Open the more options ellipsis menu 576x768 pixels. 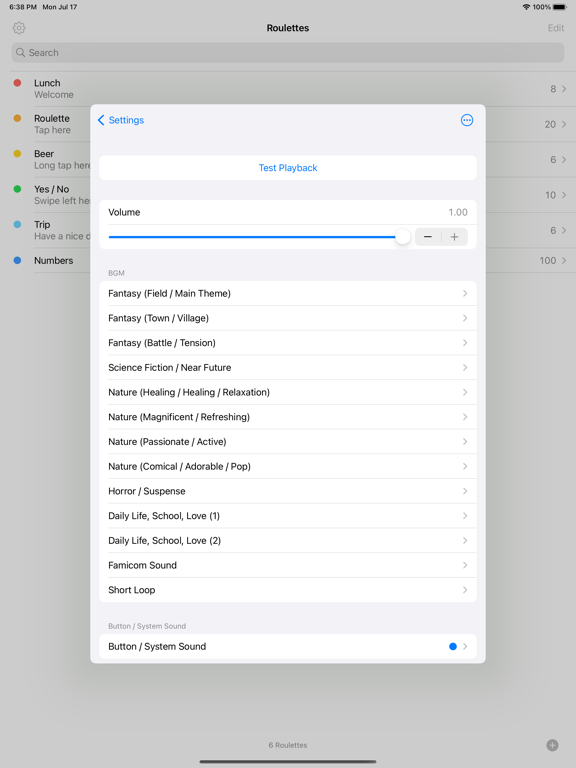(467, 120)
